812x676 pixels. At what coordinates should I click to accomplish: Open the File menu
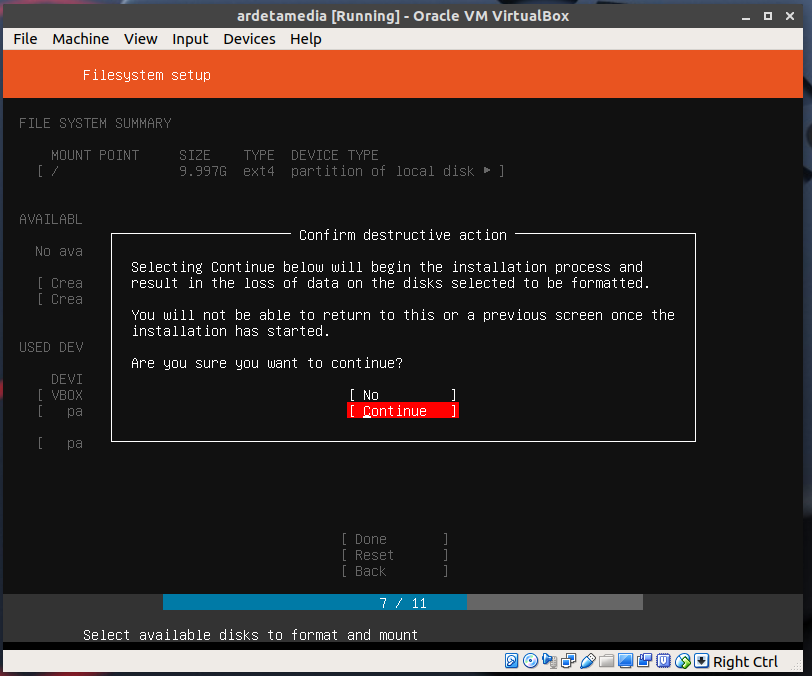click(x=25, y=39)
